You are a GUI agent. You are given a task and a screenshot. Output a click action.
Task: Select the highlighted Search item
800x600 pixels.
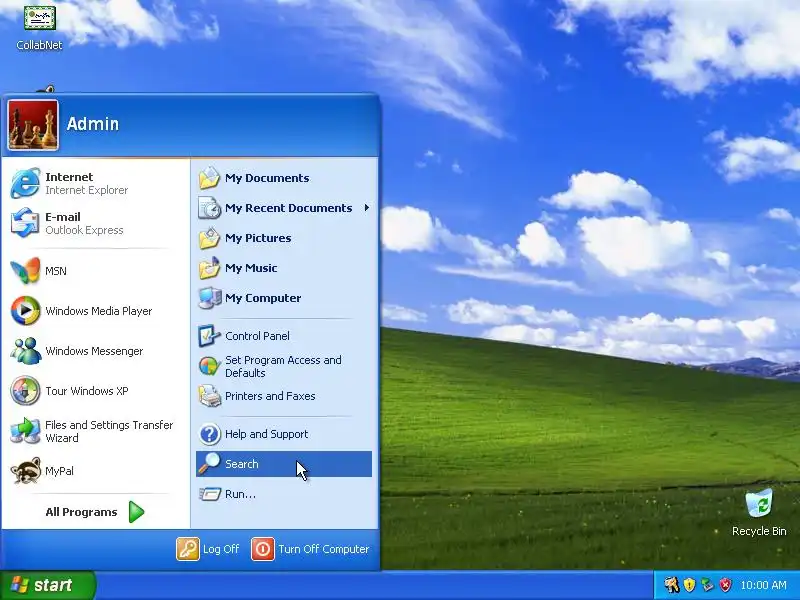(x=284, y=464)
